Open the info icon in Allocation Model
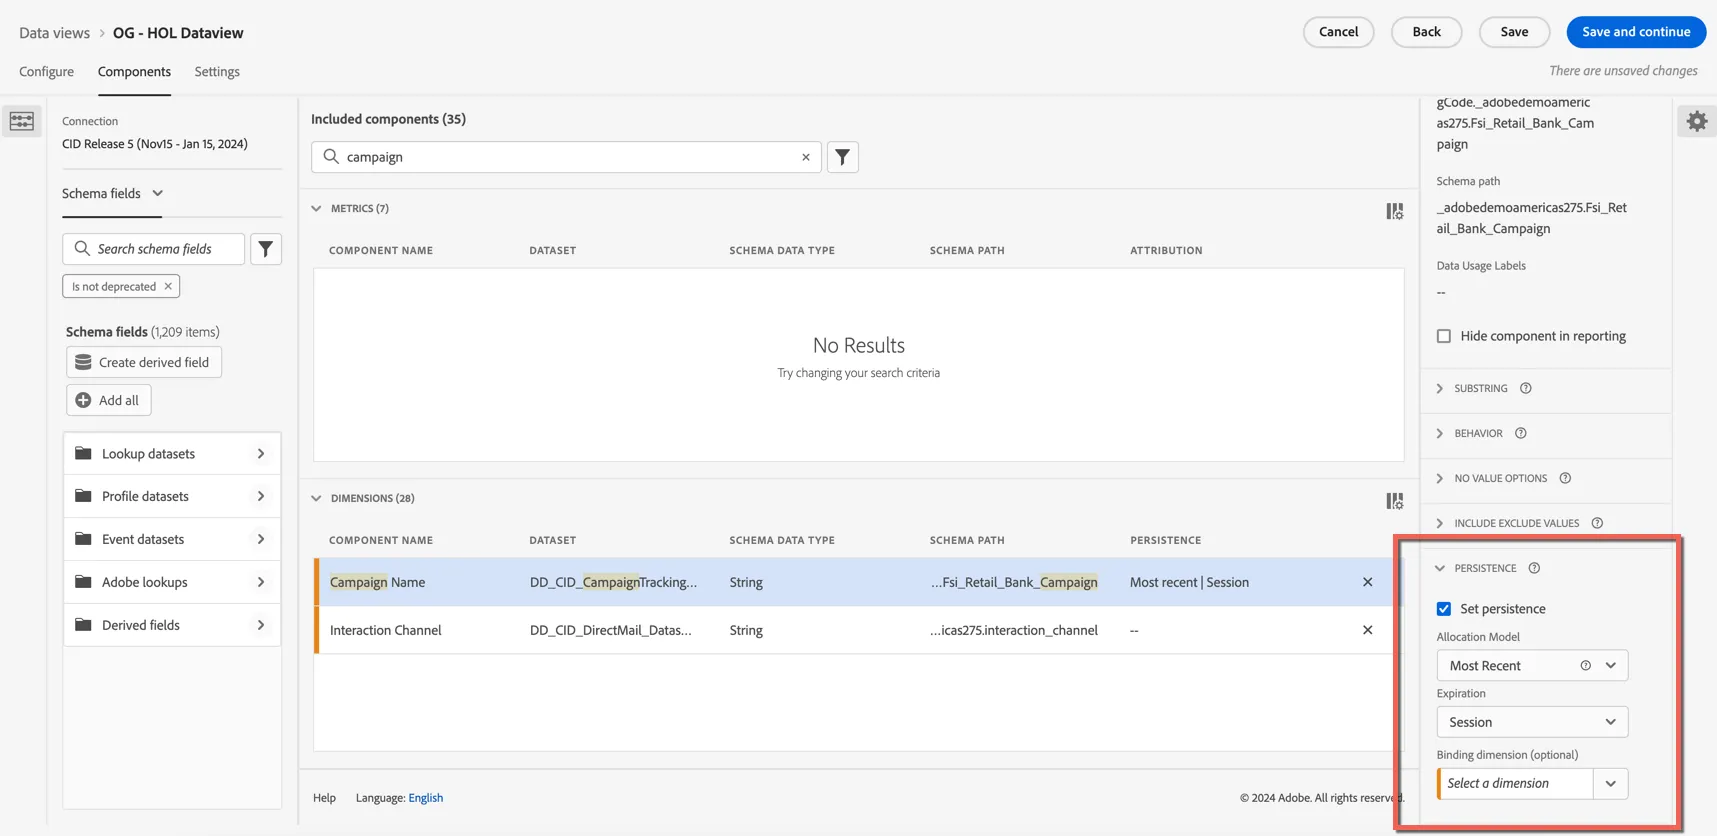1717x836 pixels. click(1585, 666)
